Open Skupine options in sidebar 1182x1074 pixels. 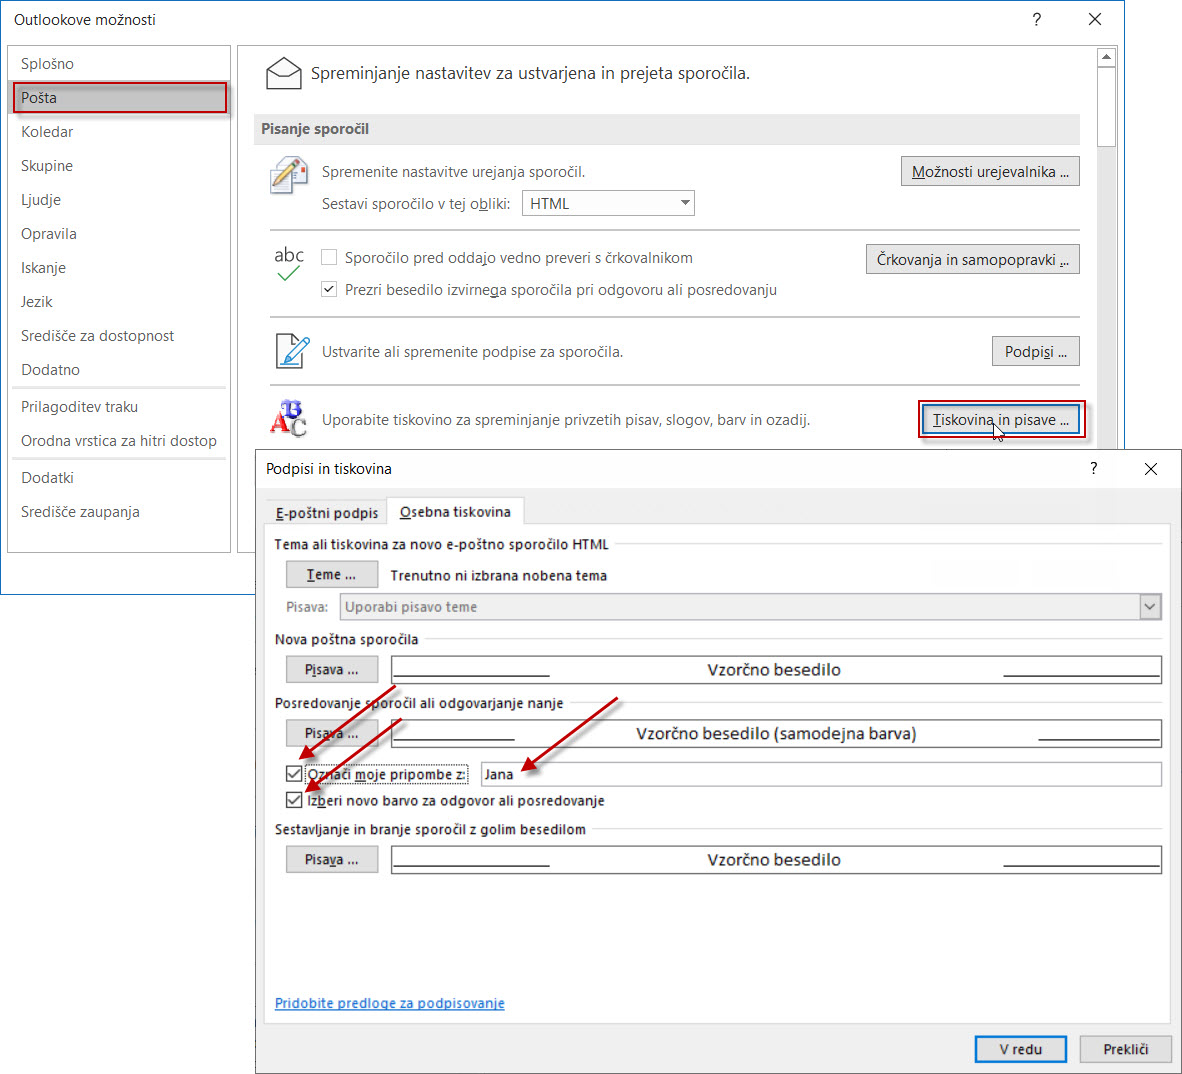point(119,166)
